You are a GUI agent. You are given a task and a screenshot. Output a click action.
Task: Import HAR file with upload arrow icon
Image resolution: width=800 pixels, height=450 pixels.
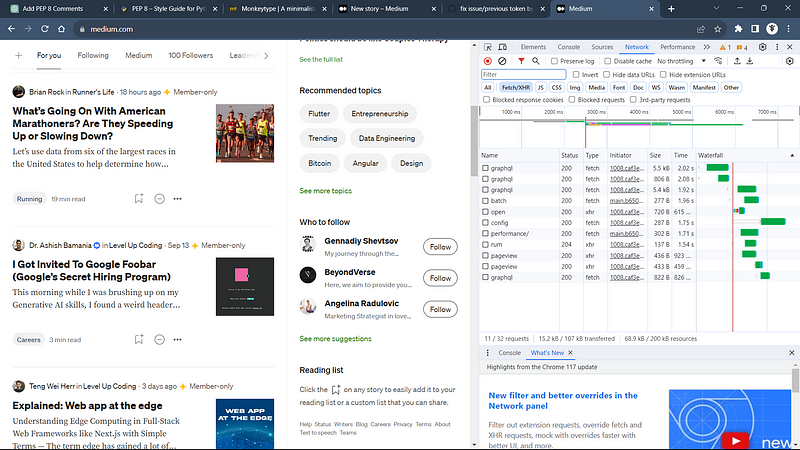click(737, 61)
